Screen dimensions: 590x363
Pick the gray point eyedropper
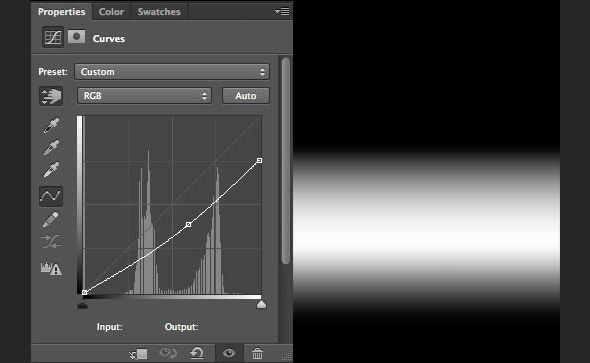coord(51,147)
